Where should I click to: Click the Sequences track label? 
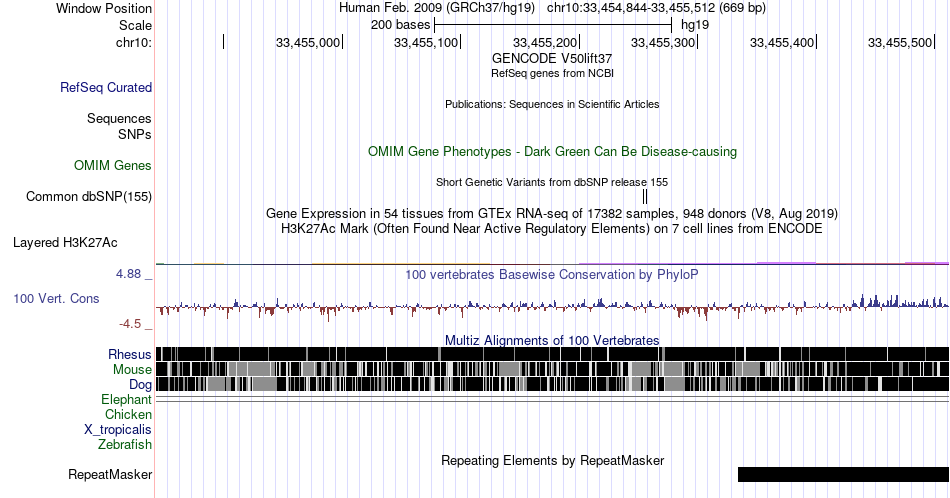119,118
